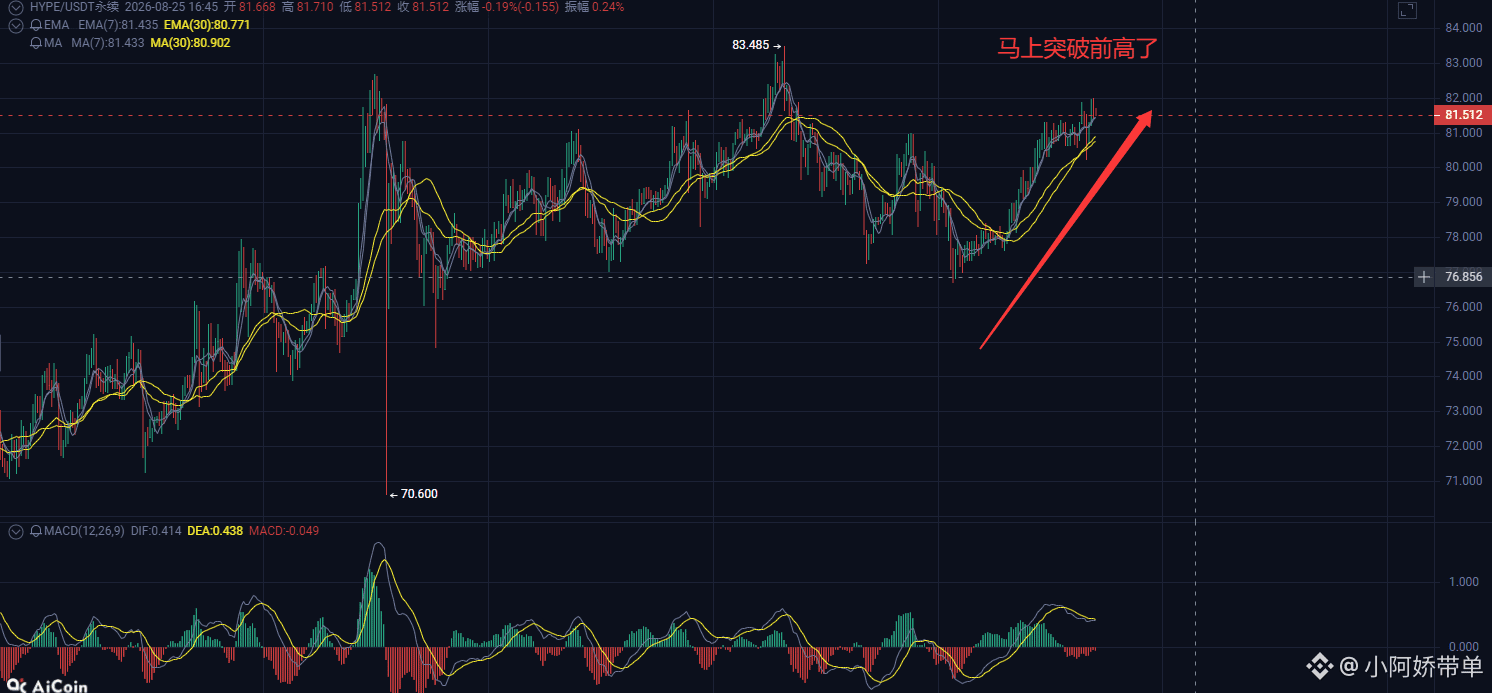Select the MA(7):81.433 label

coord(108,43)
